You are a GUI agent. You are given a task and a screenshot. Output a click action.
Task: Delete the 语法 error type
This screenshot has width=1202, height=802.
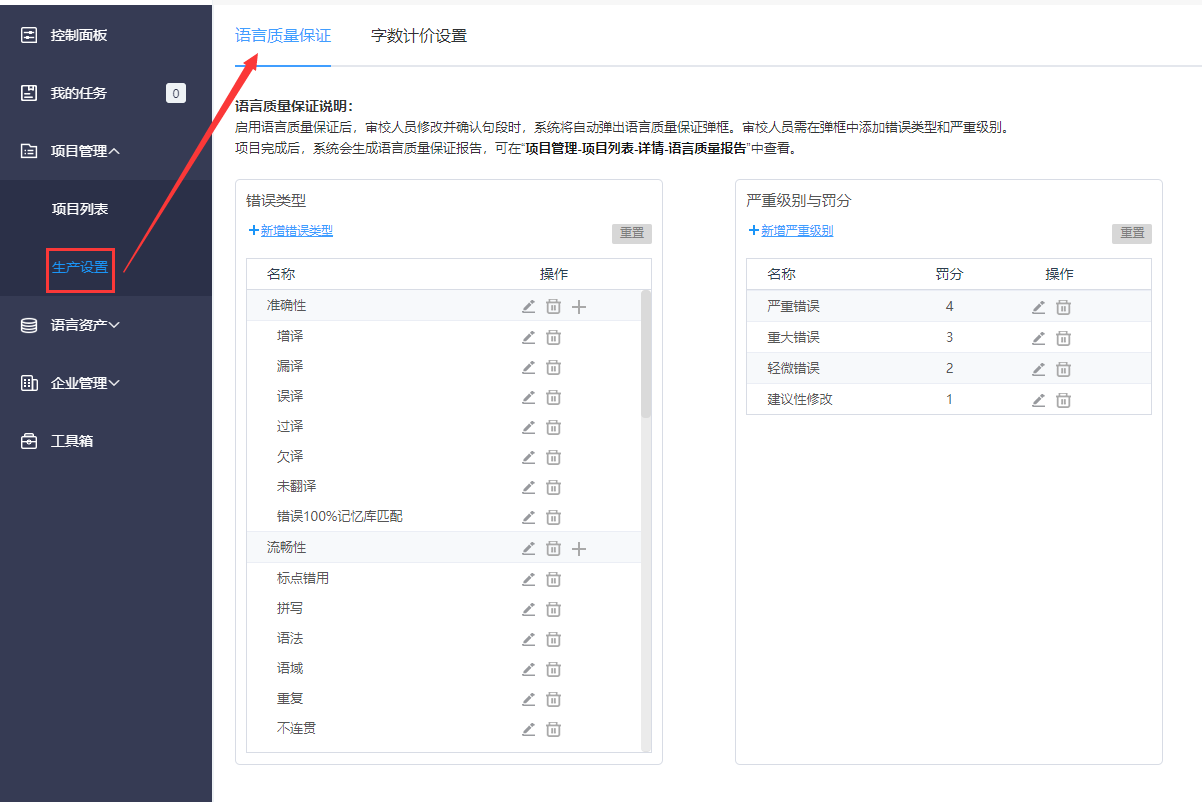tap(553, 639)
